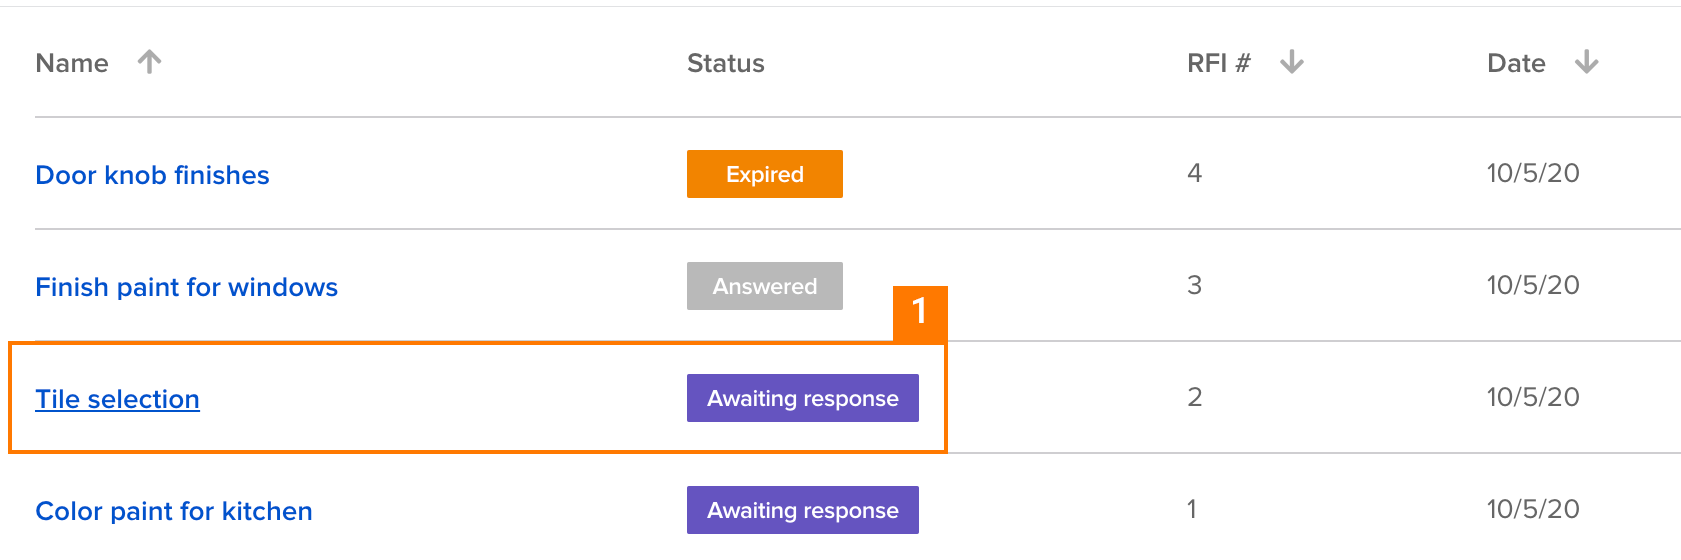Click the date in the Door knob finishes row
Viewport: 1681px width, 560px height.
(1533, 173)
